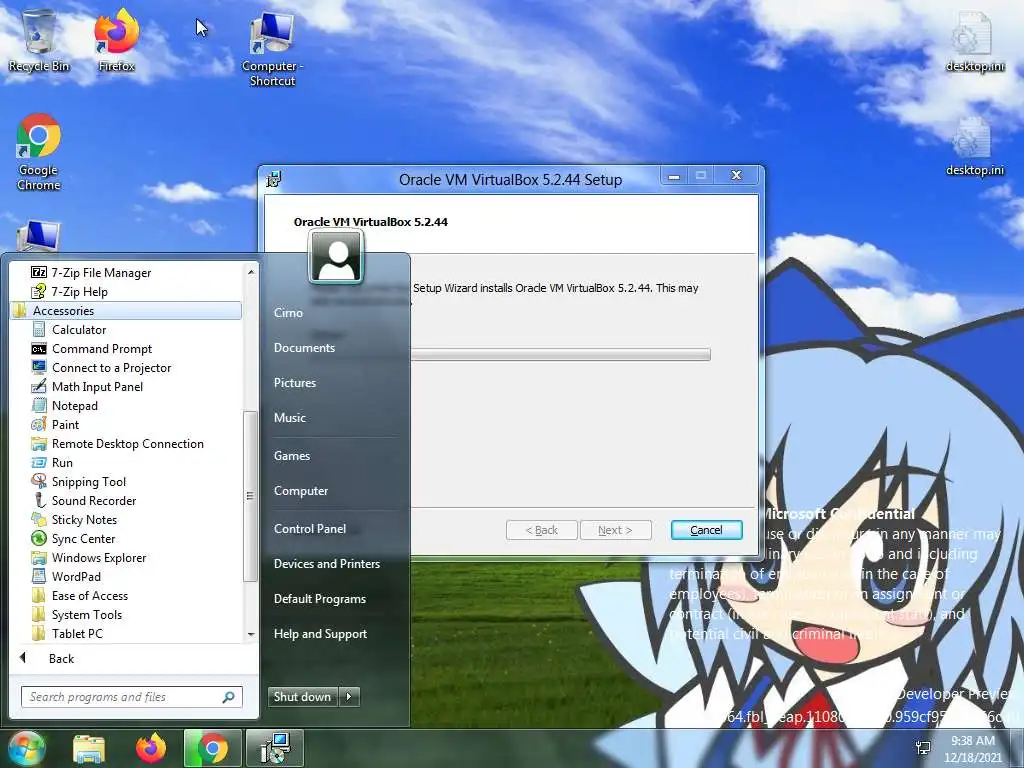Open Sticky Notes icon
Screen dimensions: 1024x768
[39, 519]
